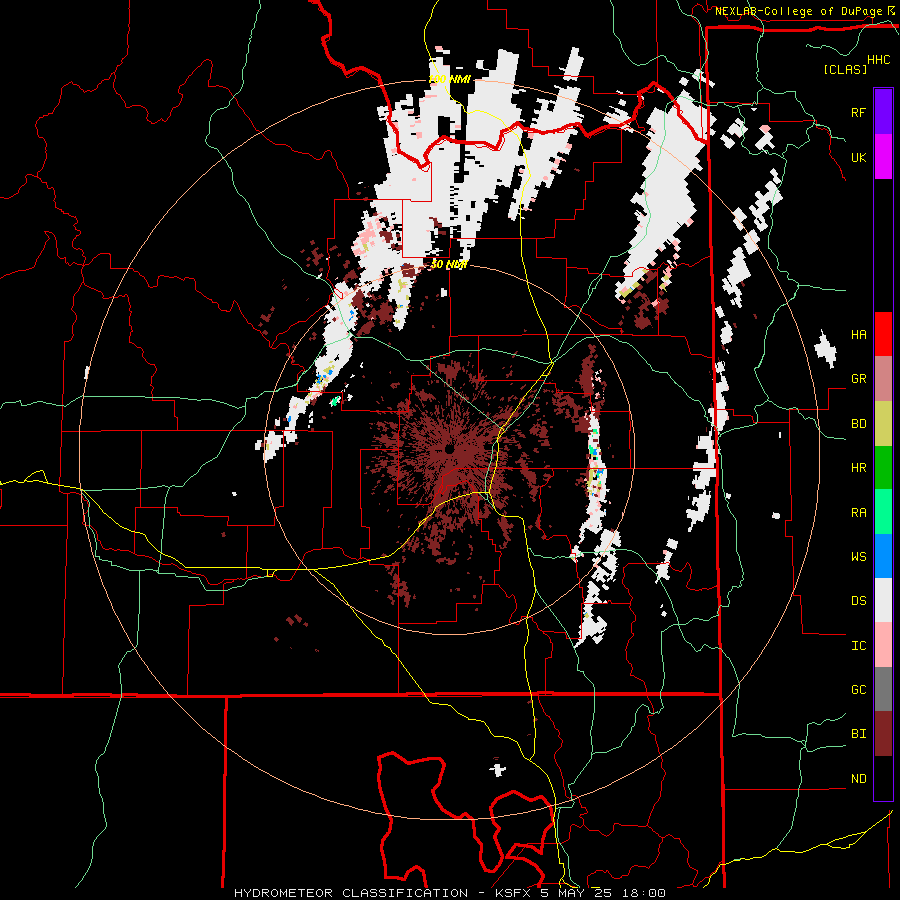Click the RA legend label
Screen dimensions: 900x900
pyautogui.click(x=858, y=512)
